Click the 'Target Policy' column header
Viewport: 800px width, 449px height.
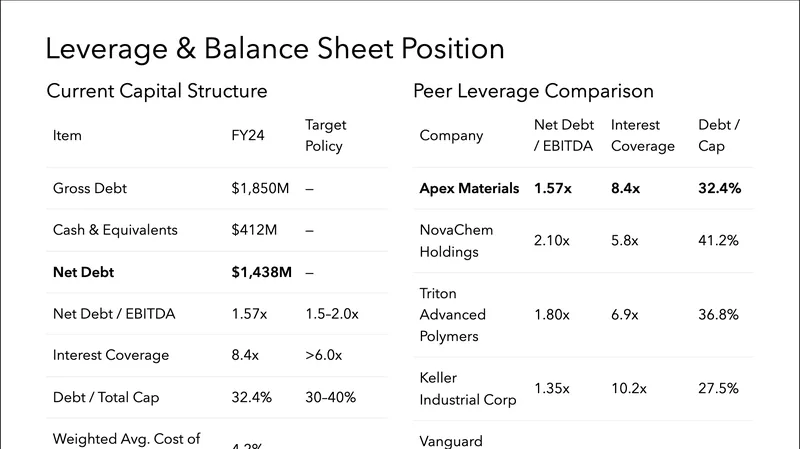(x=324, y=135)
